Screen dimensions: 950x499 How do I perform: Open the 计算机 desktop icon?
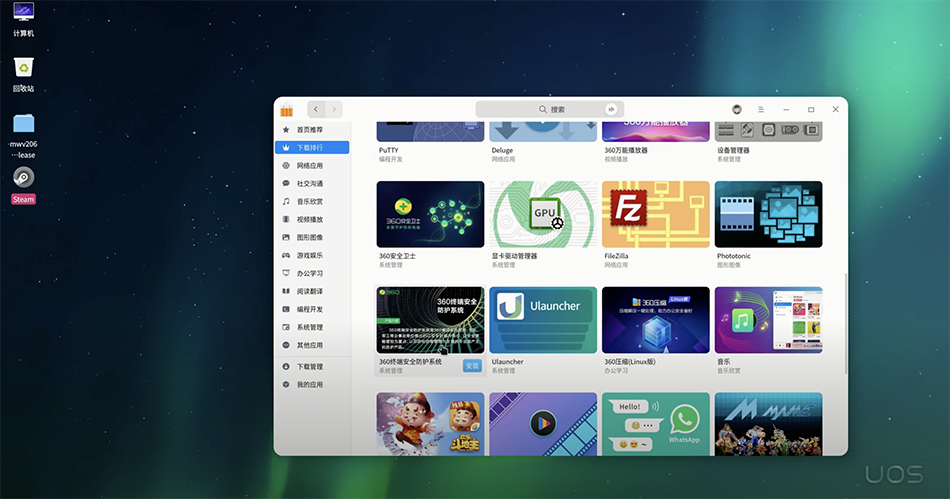[x=23, y=19]
